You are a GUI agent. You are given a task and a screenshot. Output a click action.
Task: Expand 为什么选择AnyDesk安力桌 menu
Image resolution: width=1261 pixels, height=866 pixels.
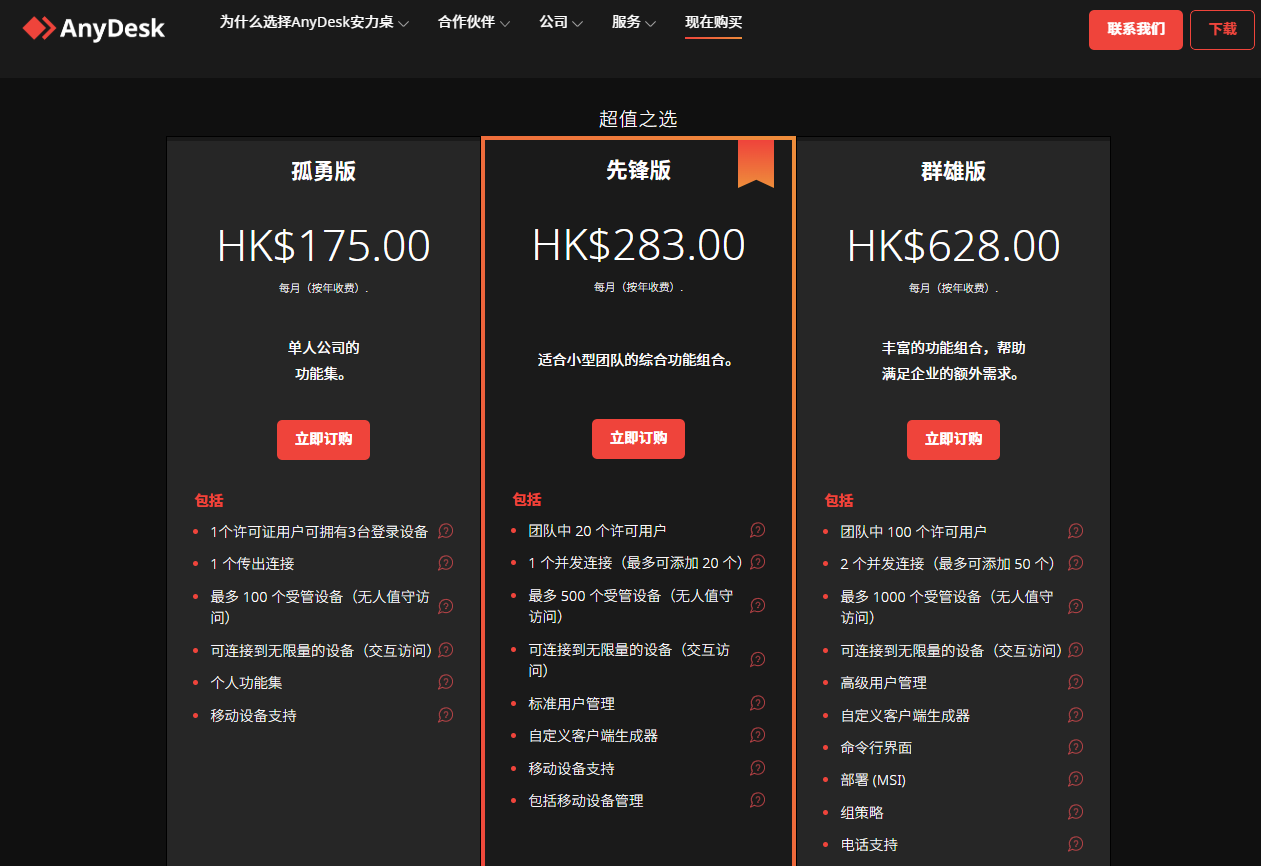tap(314, 23)
